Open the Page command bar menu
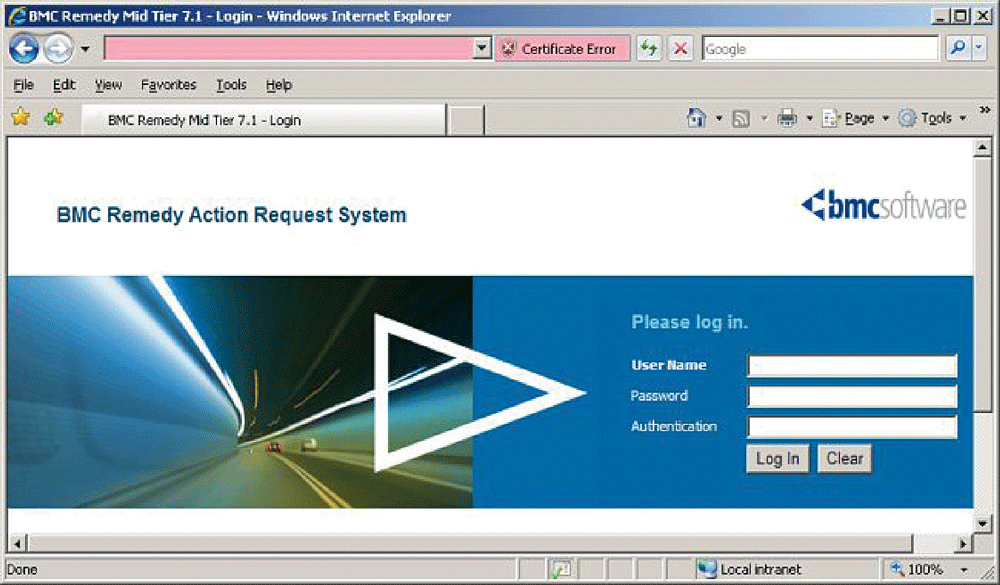This screenshot has height=585, width=1000. click(x=855, y=118)
